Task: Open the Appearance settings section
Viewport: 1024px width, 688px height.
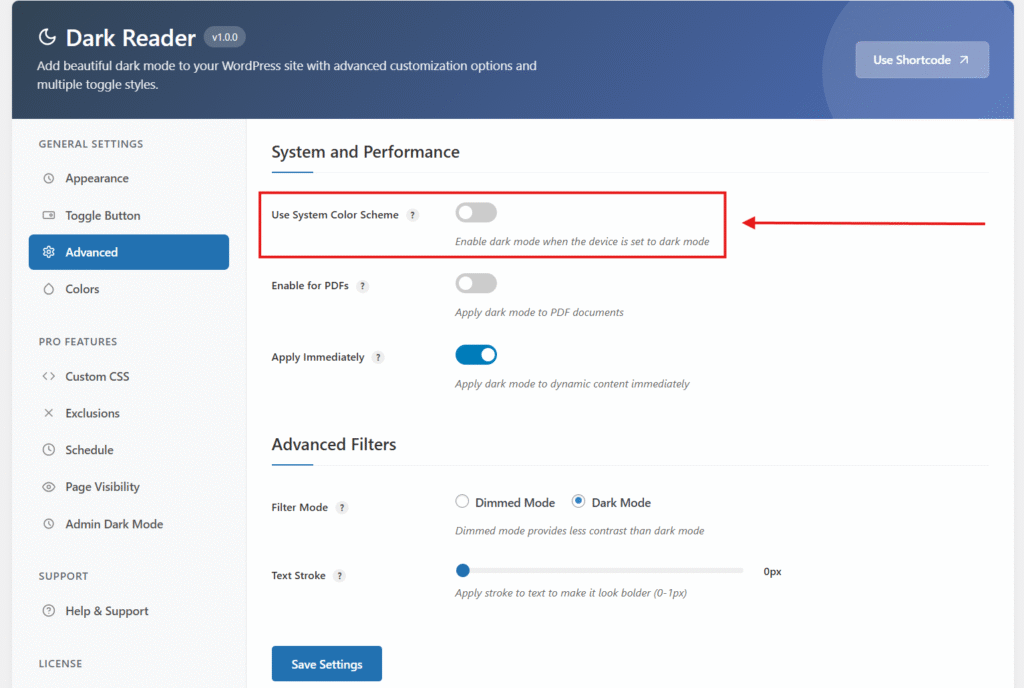Action: coord(129,178)
